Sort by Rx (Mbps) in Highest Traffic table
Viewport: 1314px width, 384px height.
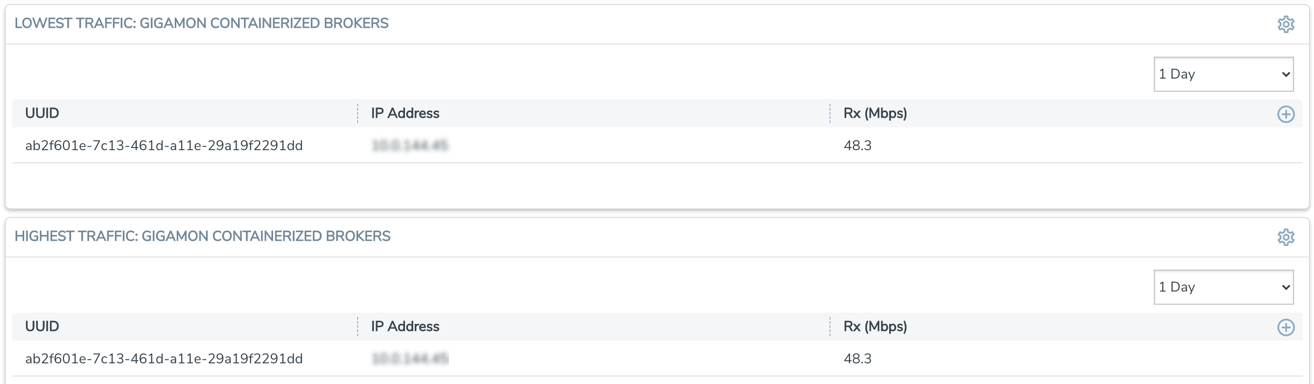click(875, 326)
